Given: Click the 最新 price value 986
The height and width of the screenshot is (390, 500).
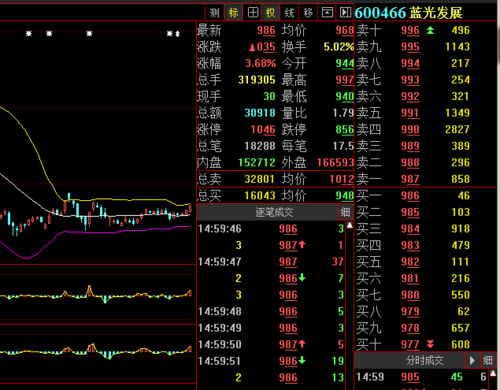Looking at the screenshot, I should 266,31.
